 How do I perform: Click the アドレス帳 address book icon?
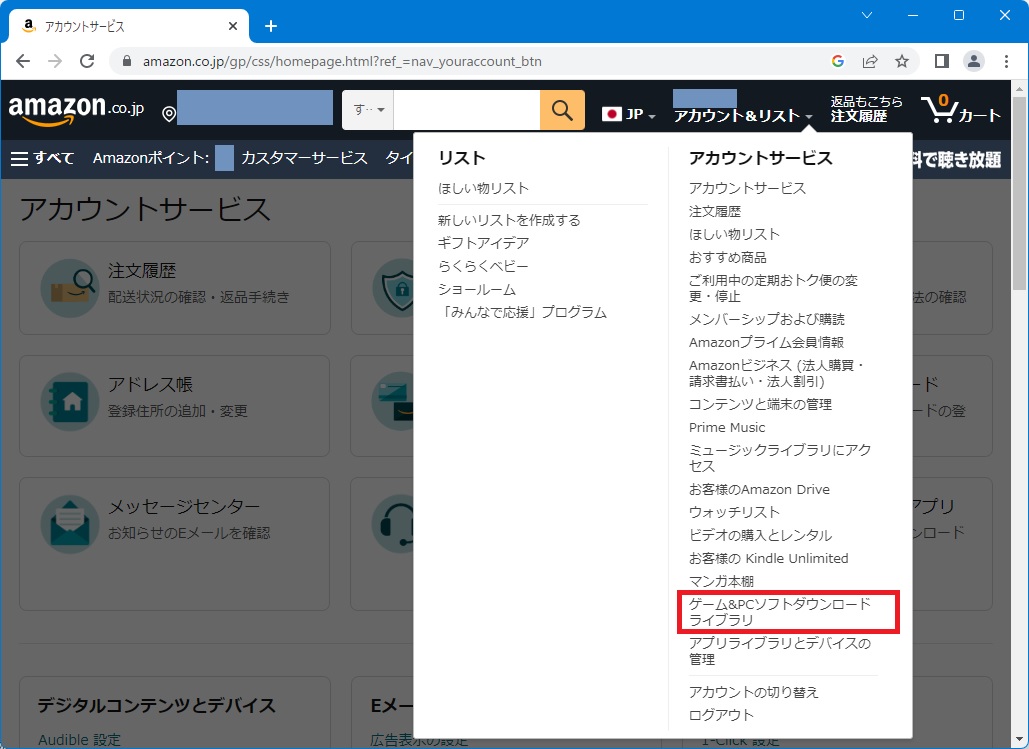70,402
